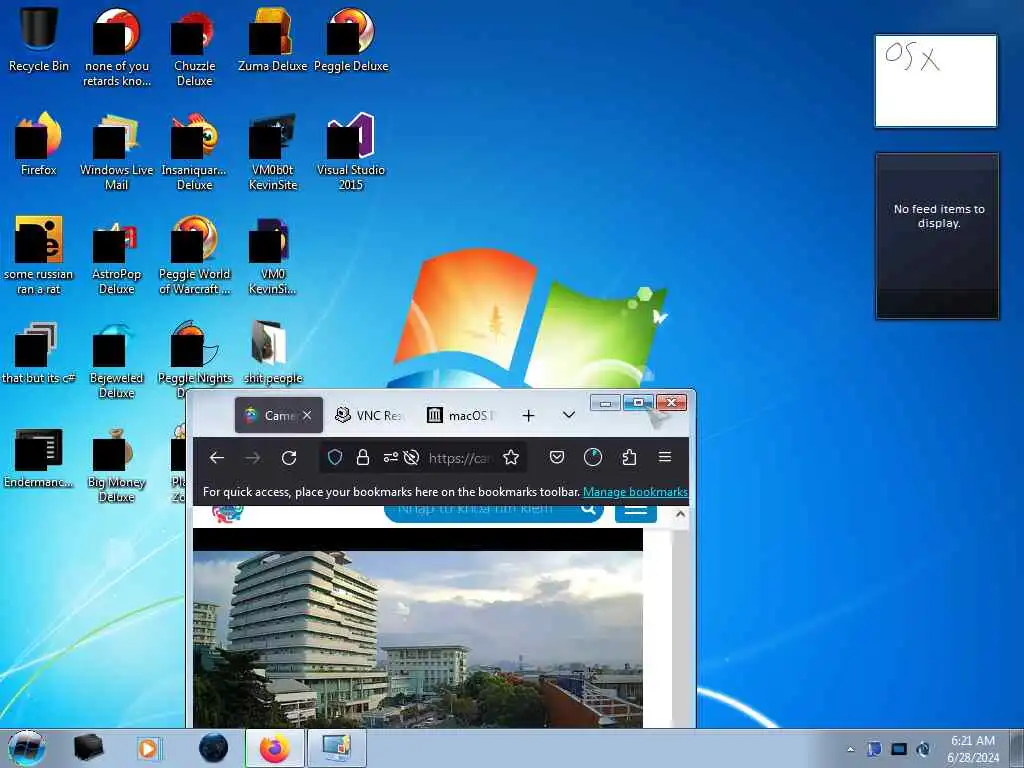Open site permissions icon in address bar

pyautogui.click(x=391, y=458)
